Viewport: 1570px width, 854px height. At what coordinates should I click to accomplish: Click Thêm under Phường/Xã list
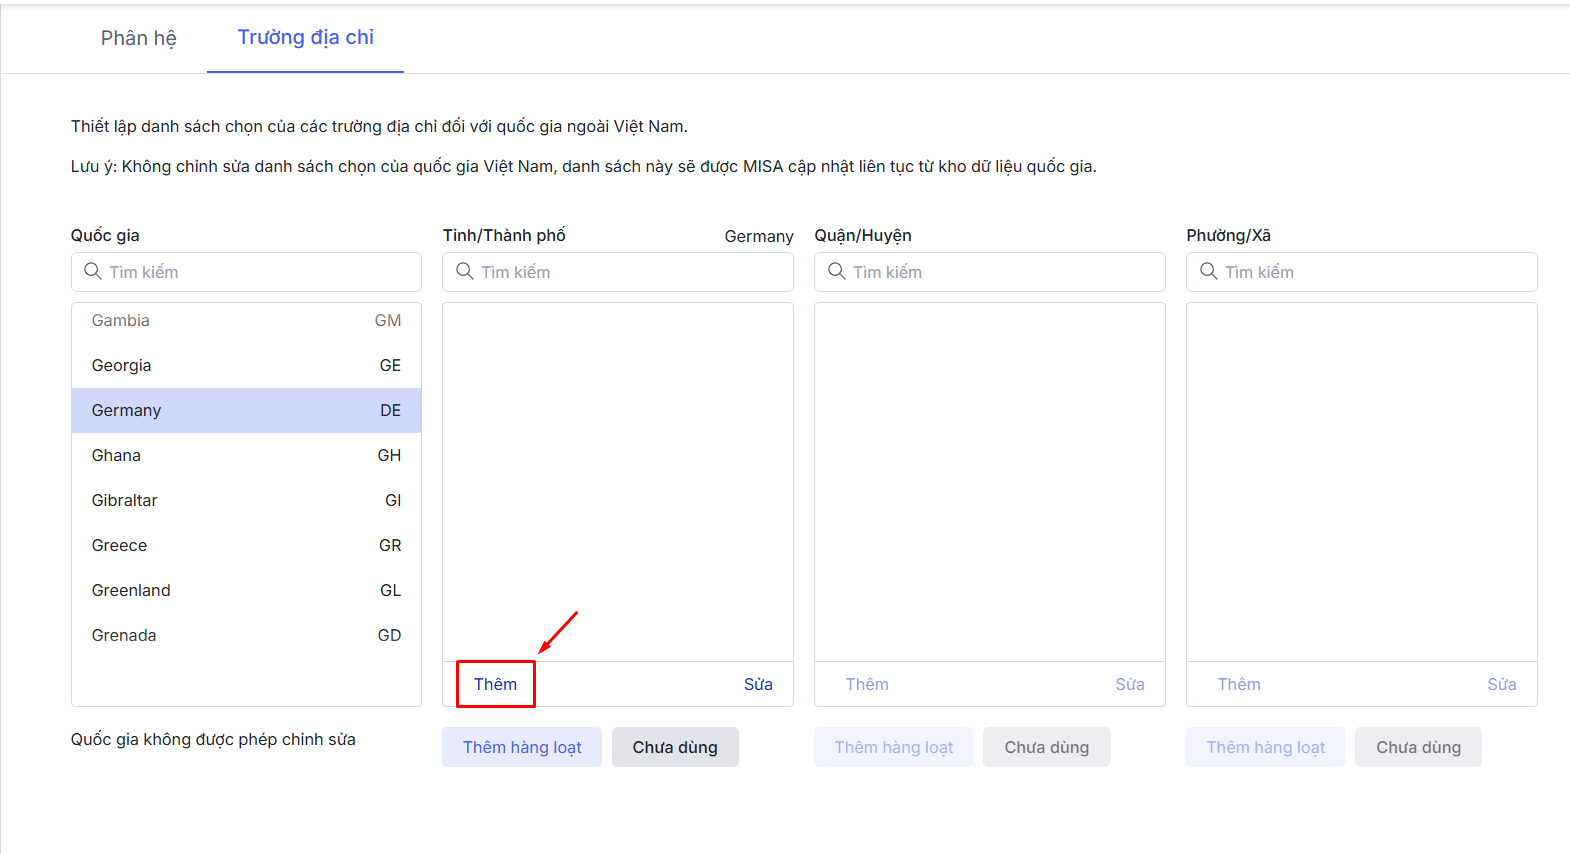pyautogui.click(x=1239, y=684)
